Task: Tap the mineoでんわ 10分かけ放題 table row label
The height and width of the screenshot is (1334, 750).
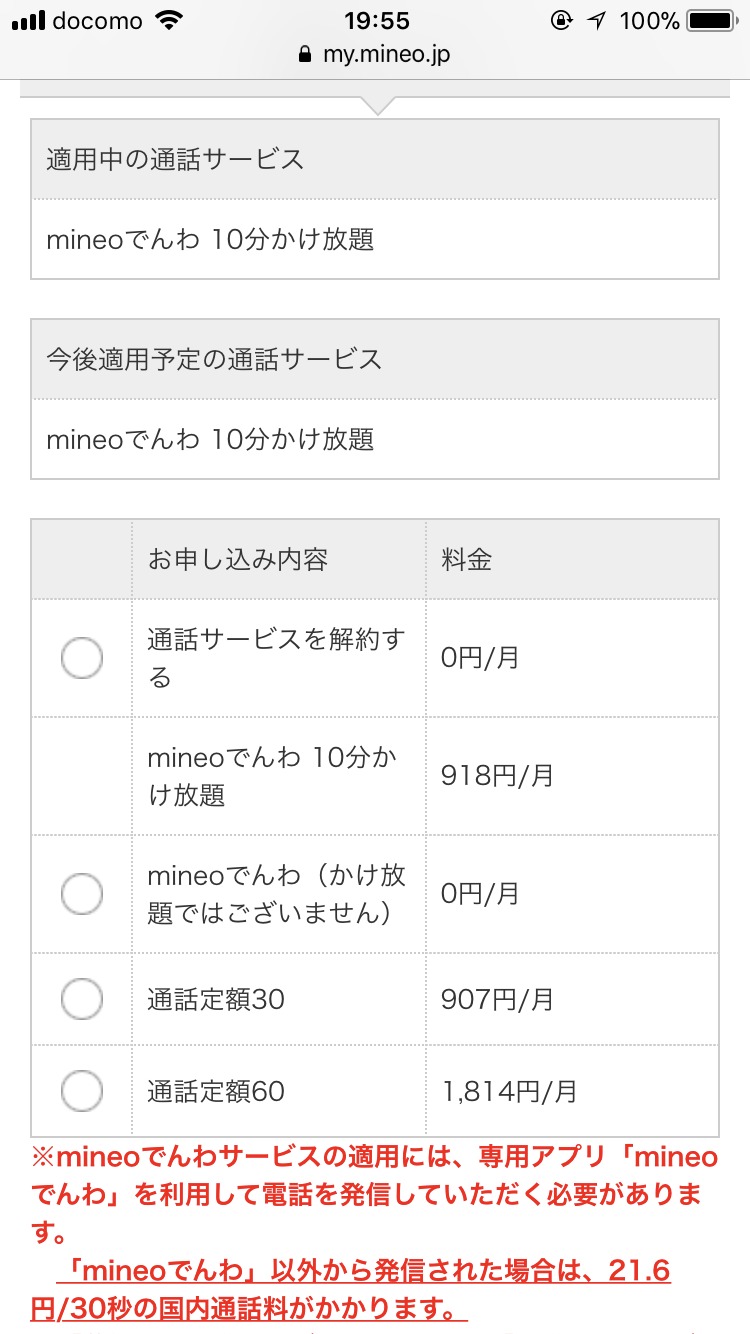Action: pos(272,776)
